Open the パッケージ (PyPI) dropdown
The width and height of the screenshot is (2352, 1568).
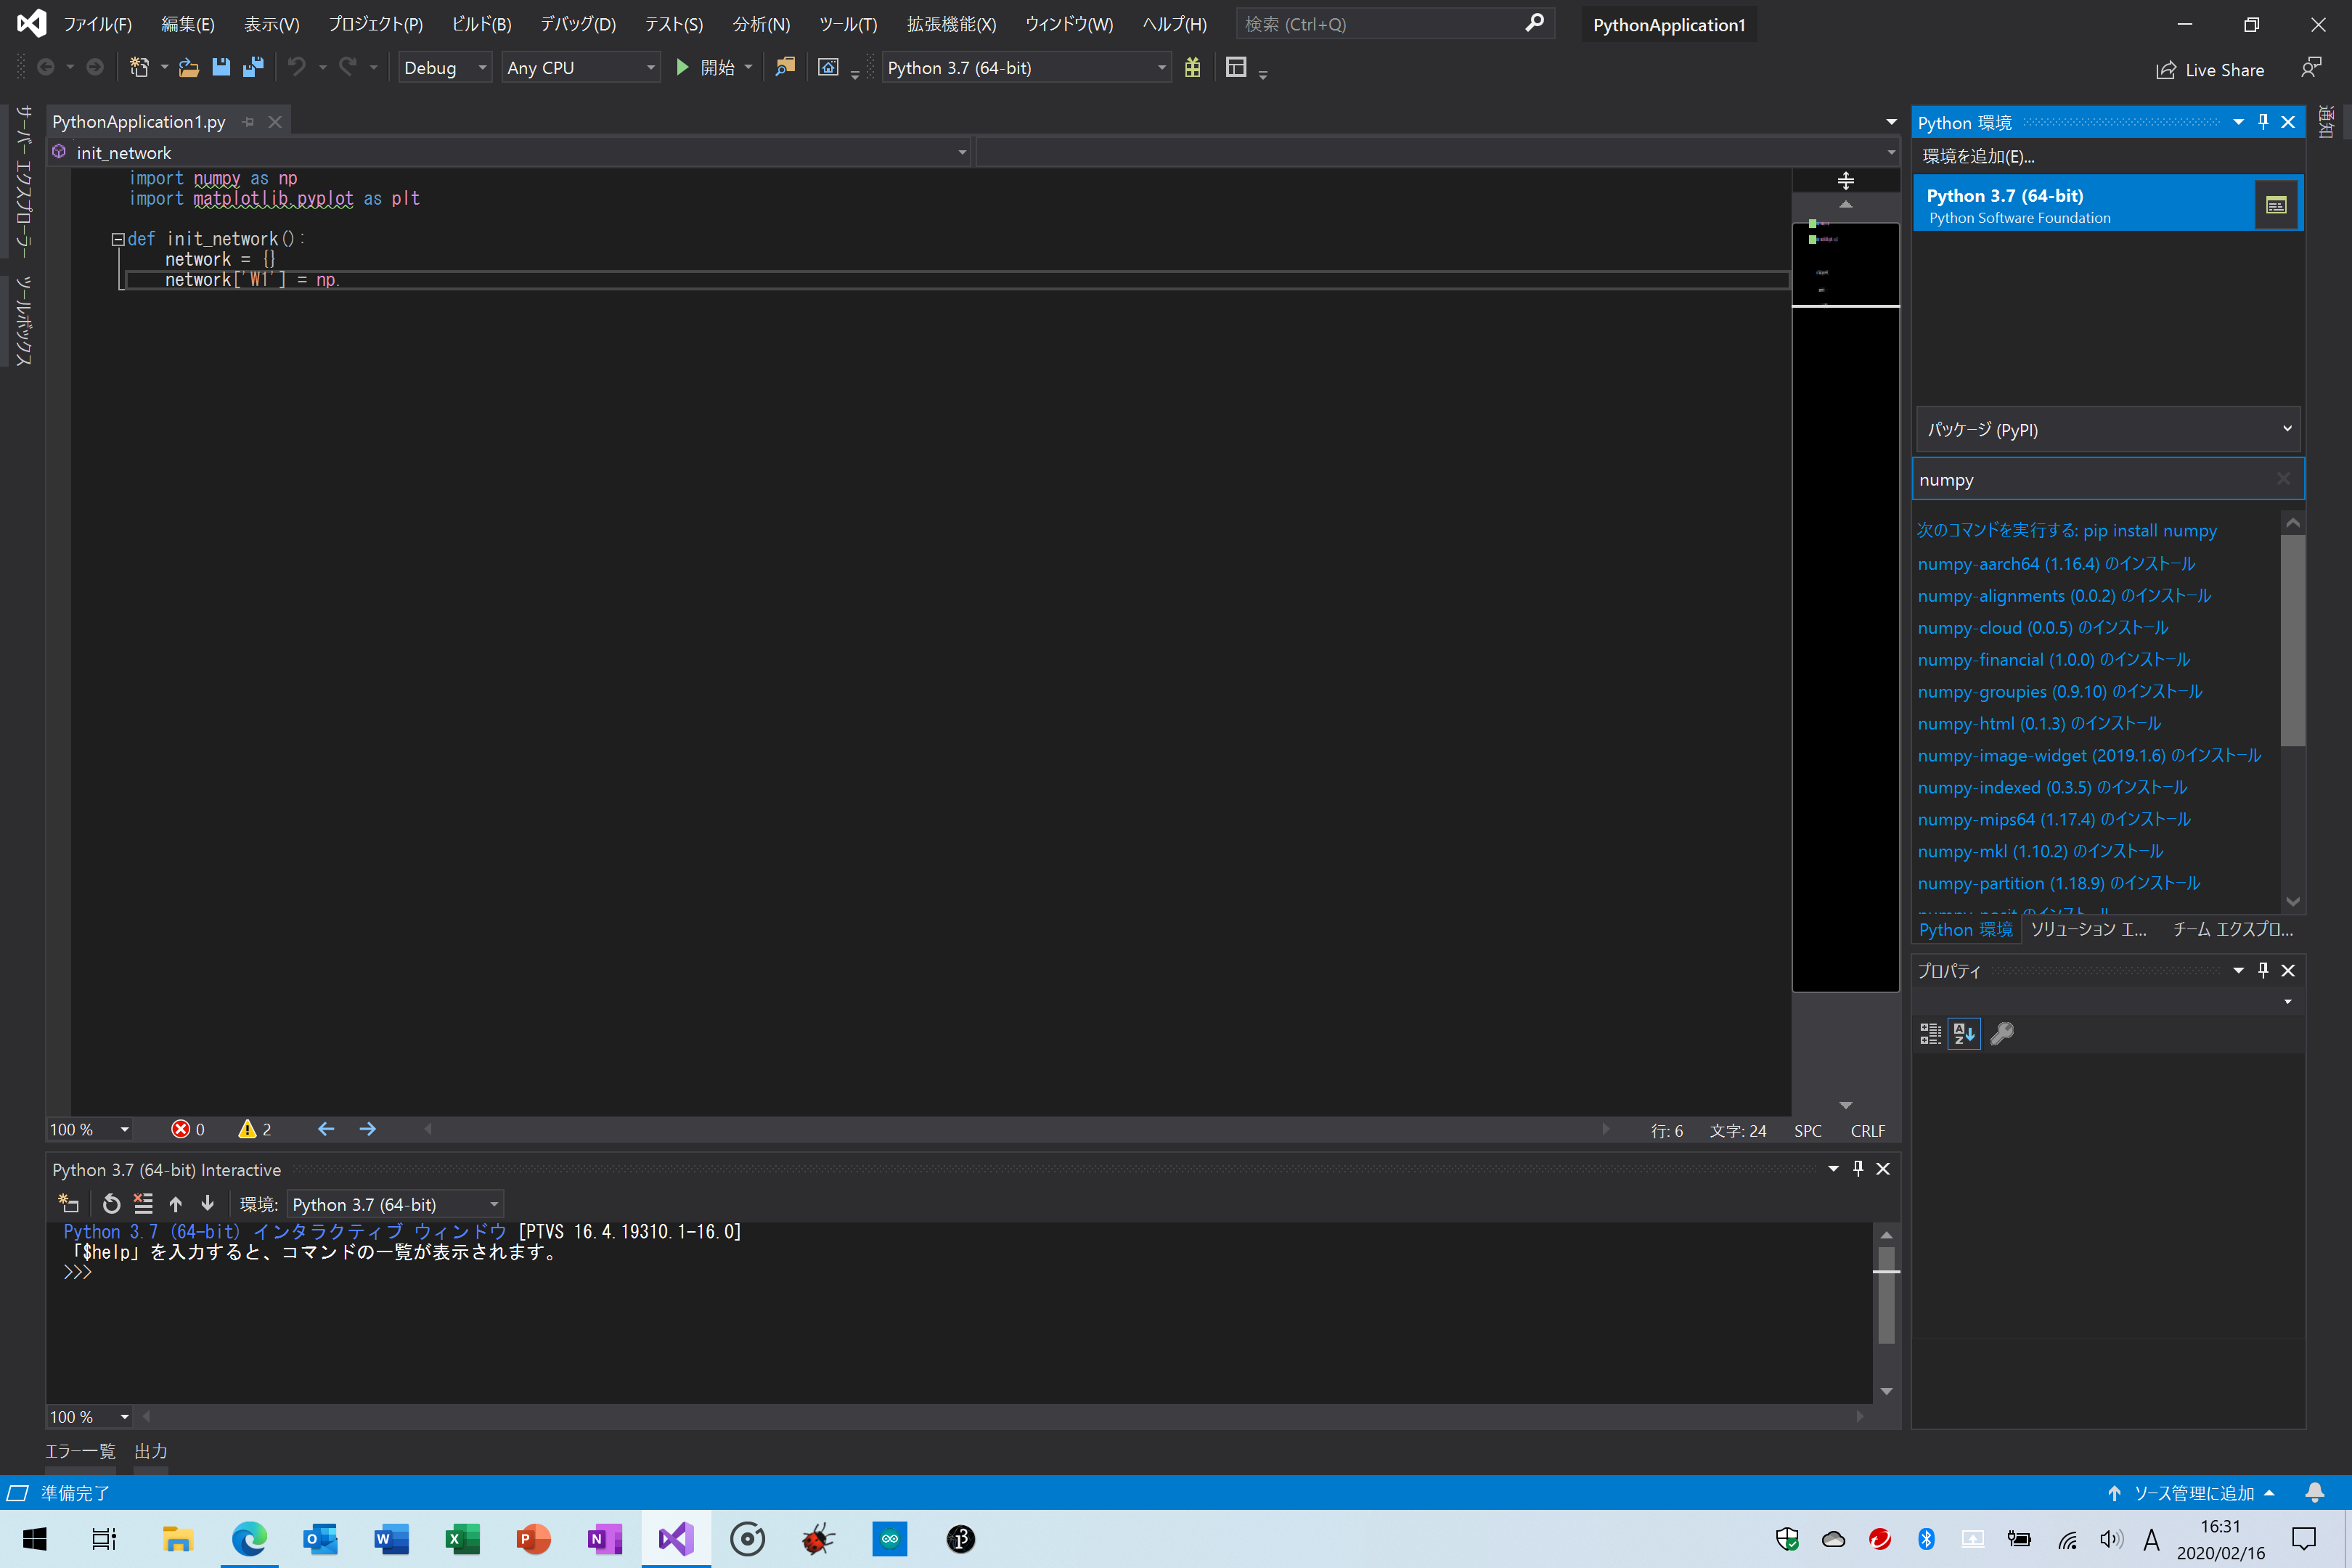[2106, 428]
